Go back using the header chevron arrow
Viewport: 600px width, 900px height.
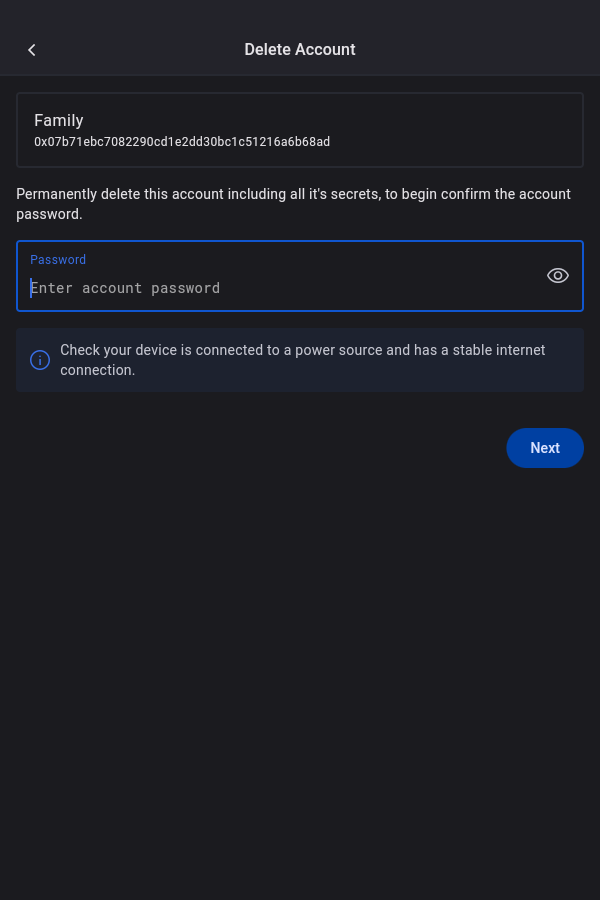(32, 50)
